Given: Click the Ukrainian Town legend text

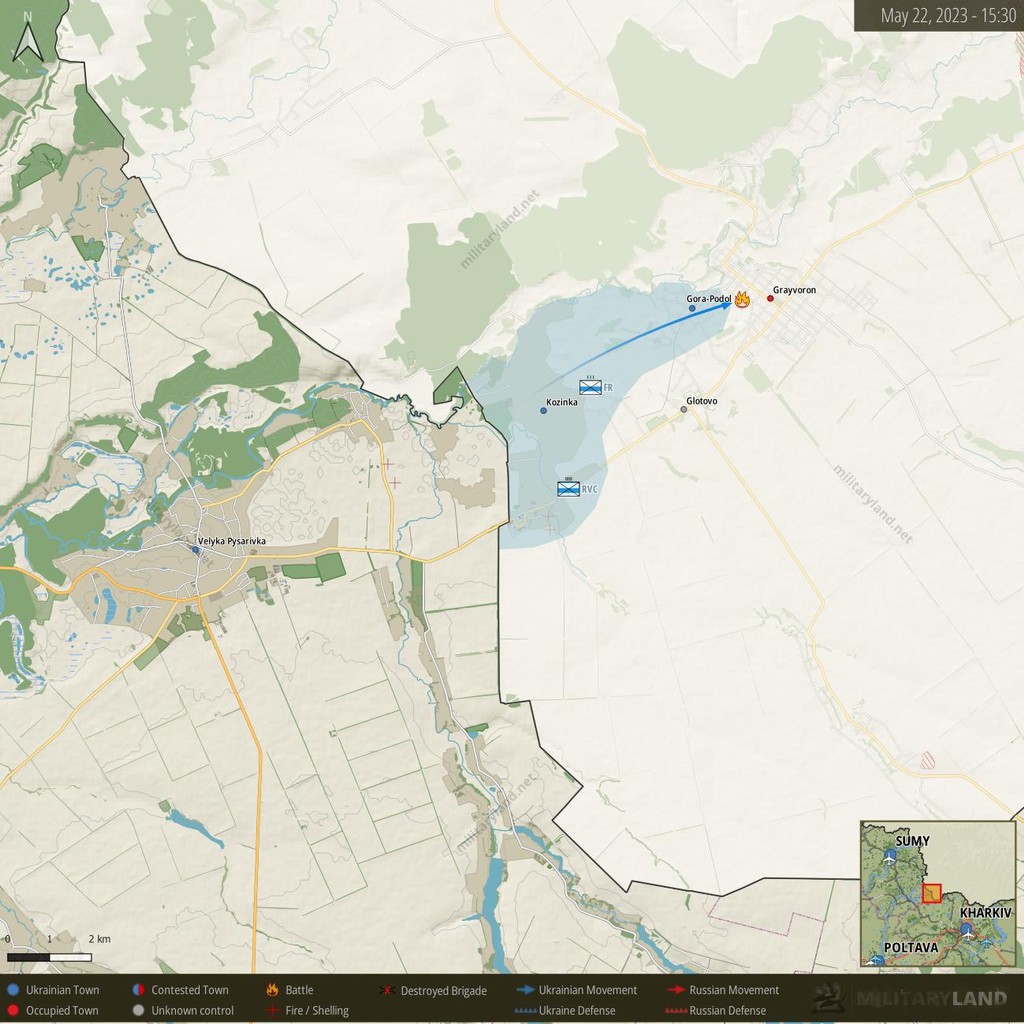Looking at the screenshot, I should pos(63,989).
